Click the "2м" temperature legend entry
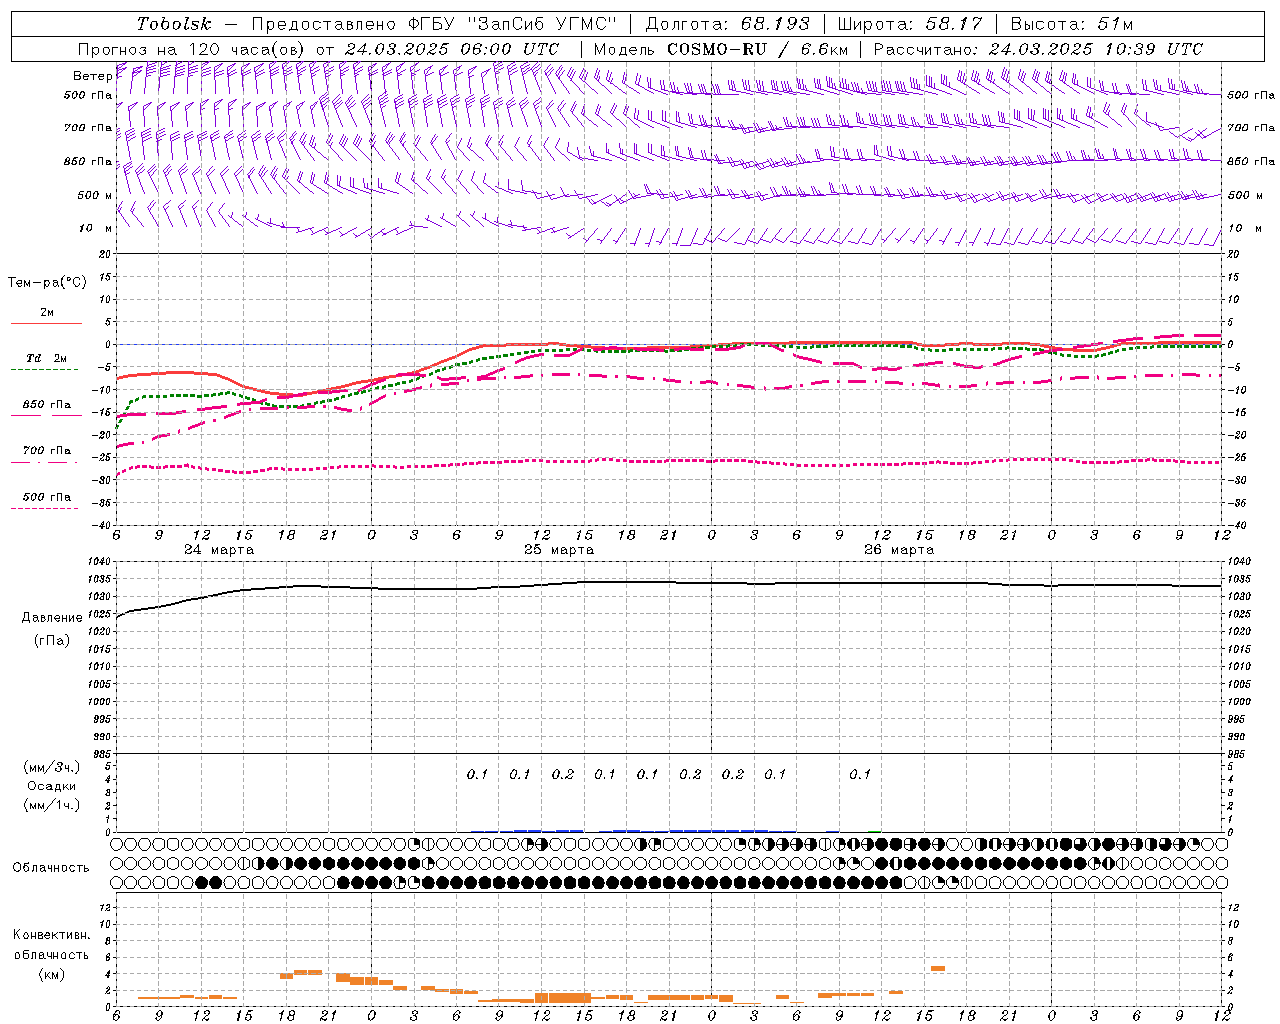The image size is (1280, 1024). tap(47, 312)
